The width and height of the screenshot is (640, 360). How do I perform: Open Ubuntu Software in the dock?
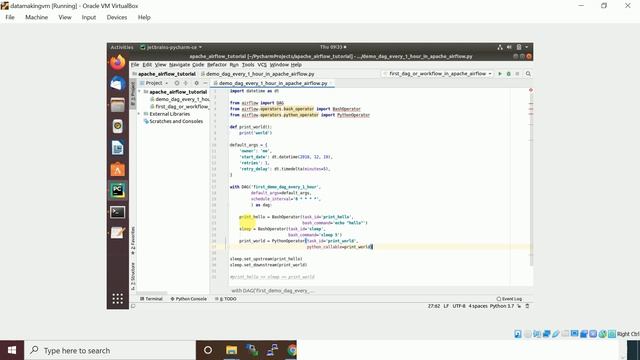[118, 169]
